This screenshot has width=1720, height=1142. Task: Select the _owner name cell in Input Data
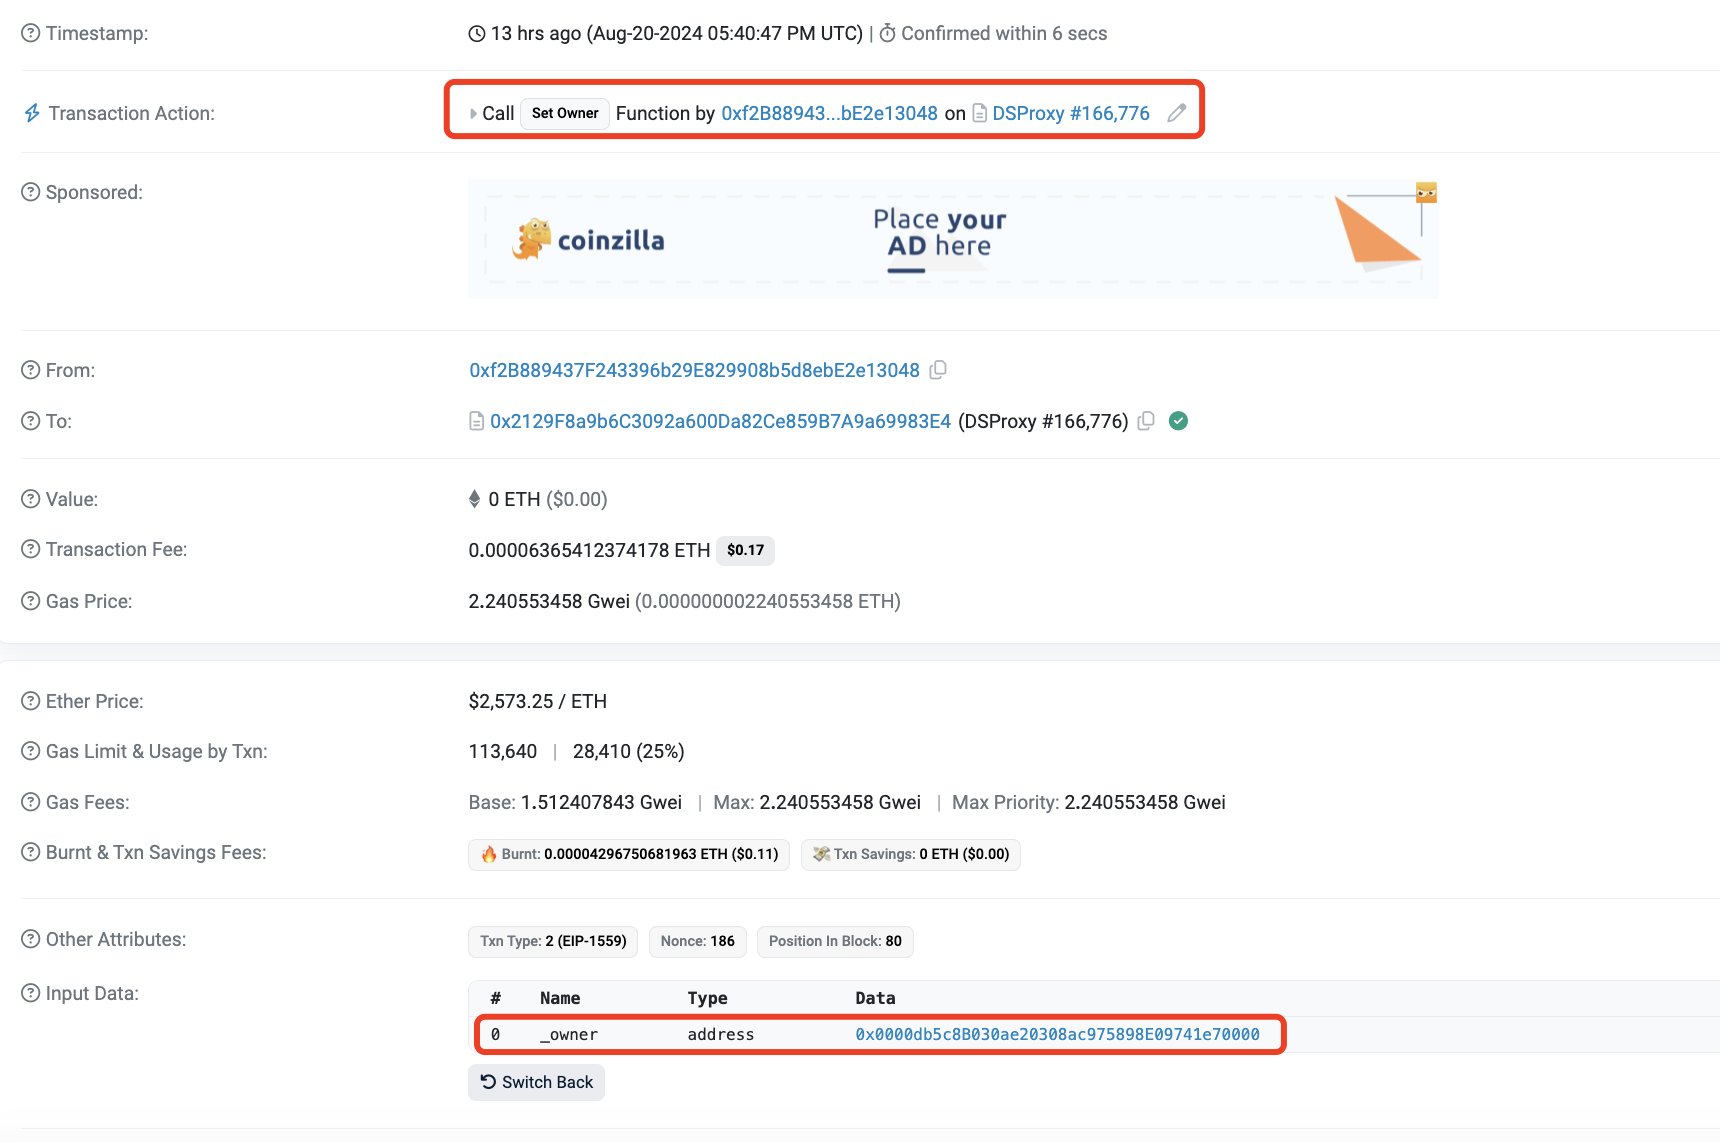[569, 1034]
